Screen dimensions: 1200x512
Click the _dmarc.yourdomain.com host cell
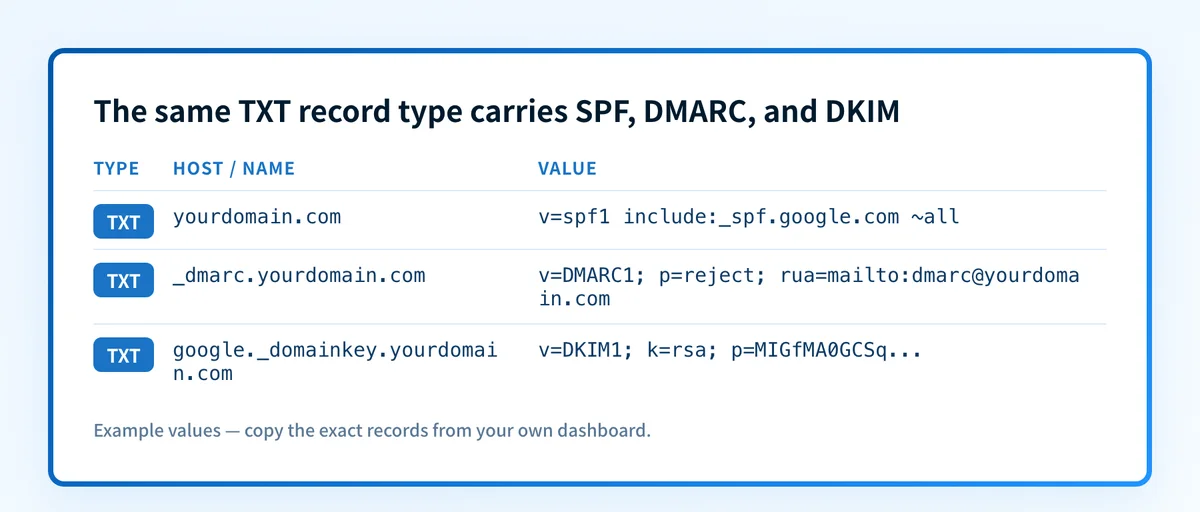pos(299,275)
